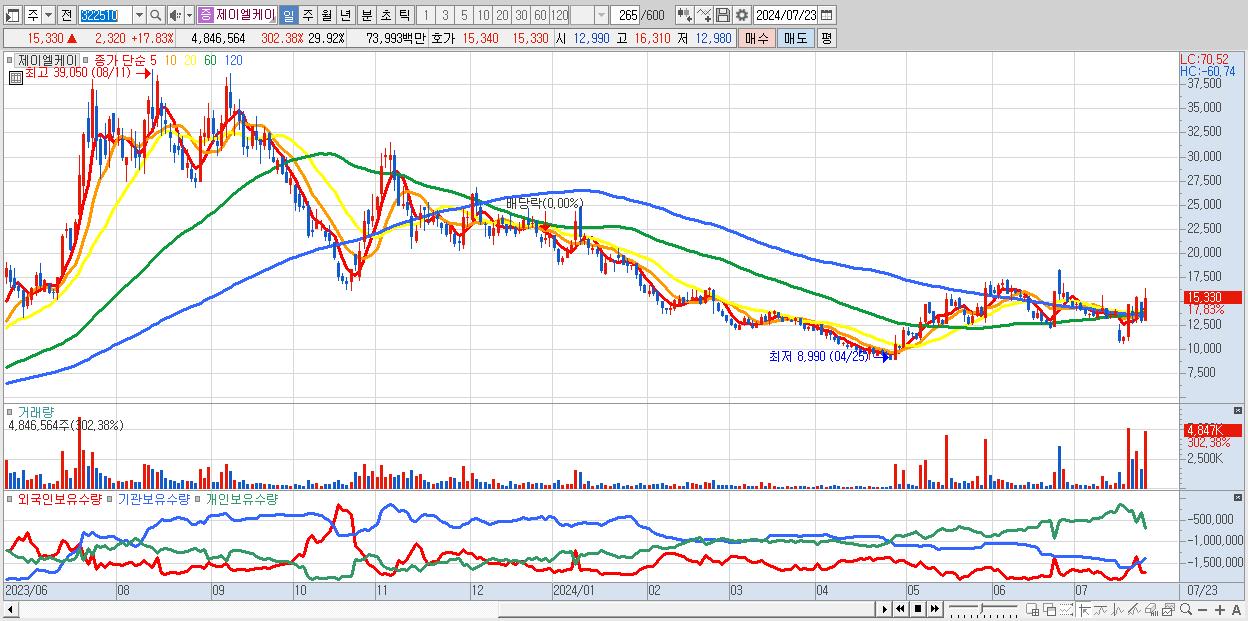Click the pencil drawing tool icon
The image size is (1248, 621).
click(1134, 609)
